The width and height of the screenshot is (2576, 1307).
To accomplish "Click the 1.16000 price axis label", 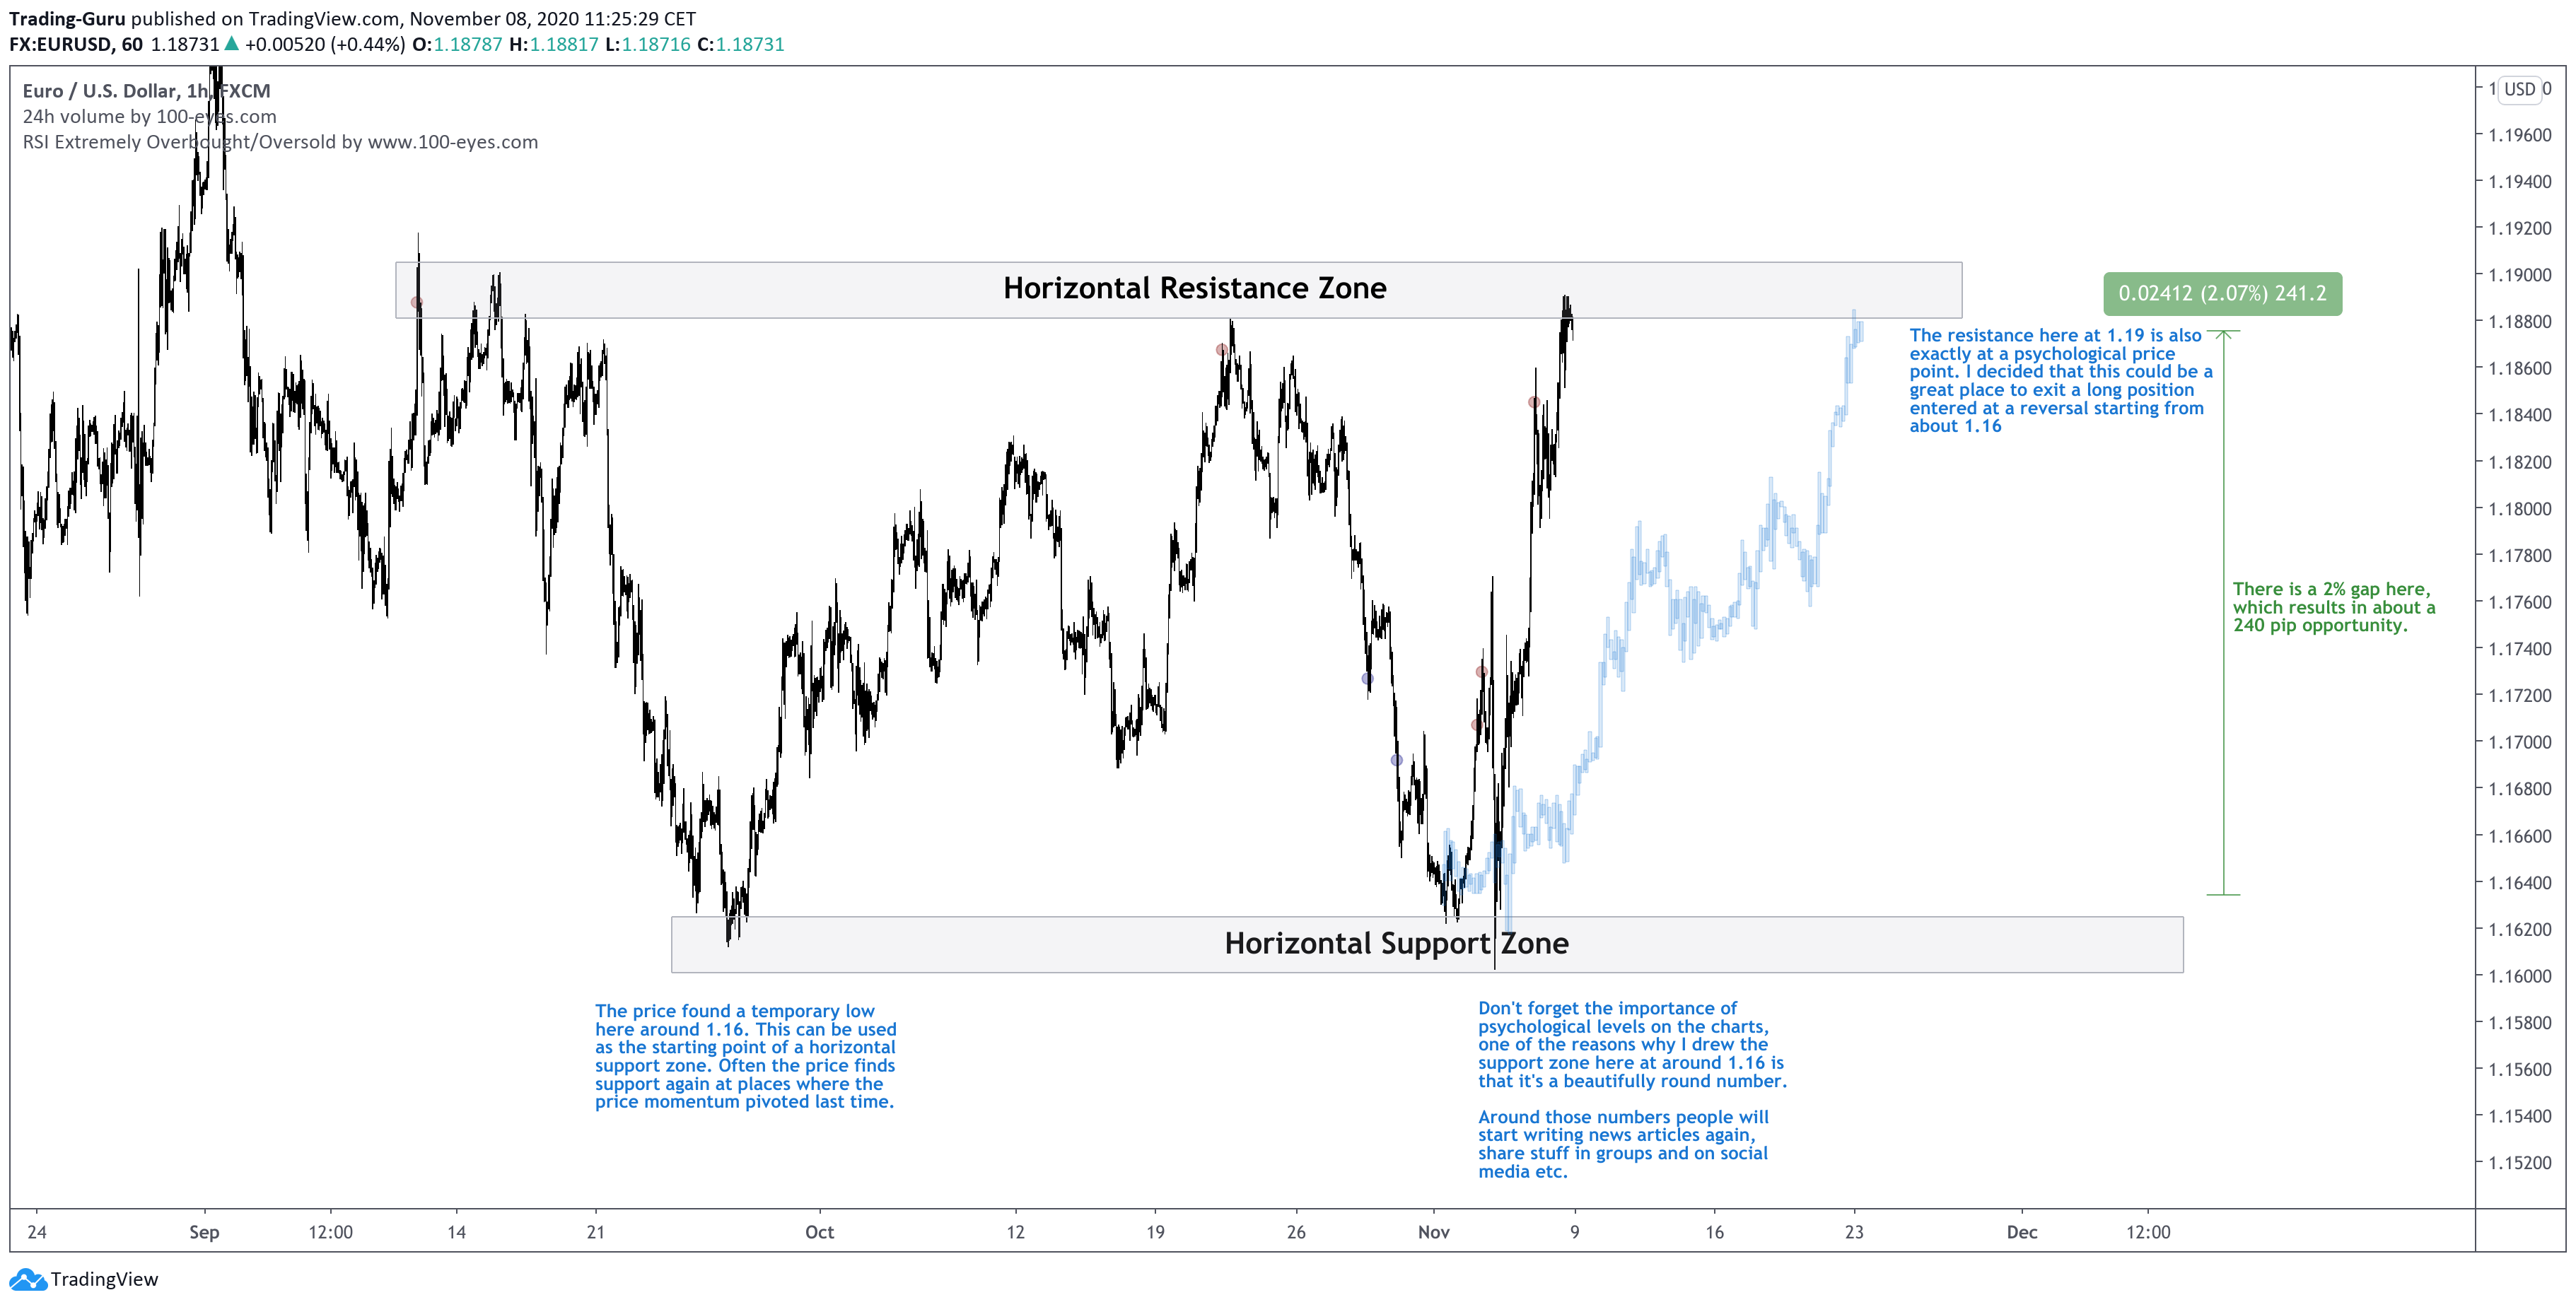I will [2519, 976].
